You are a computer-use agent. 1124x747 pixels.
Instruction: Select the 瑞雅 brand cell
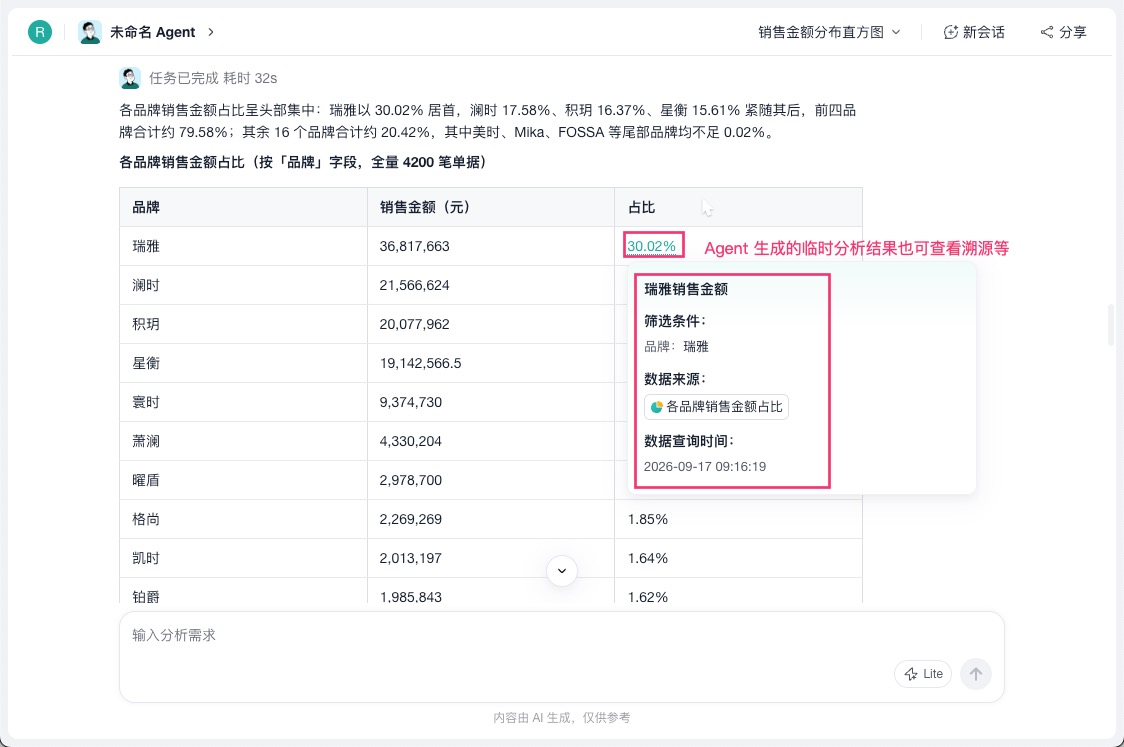pyautogui.click(x=244, y=246)
